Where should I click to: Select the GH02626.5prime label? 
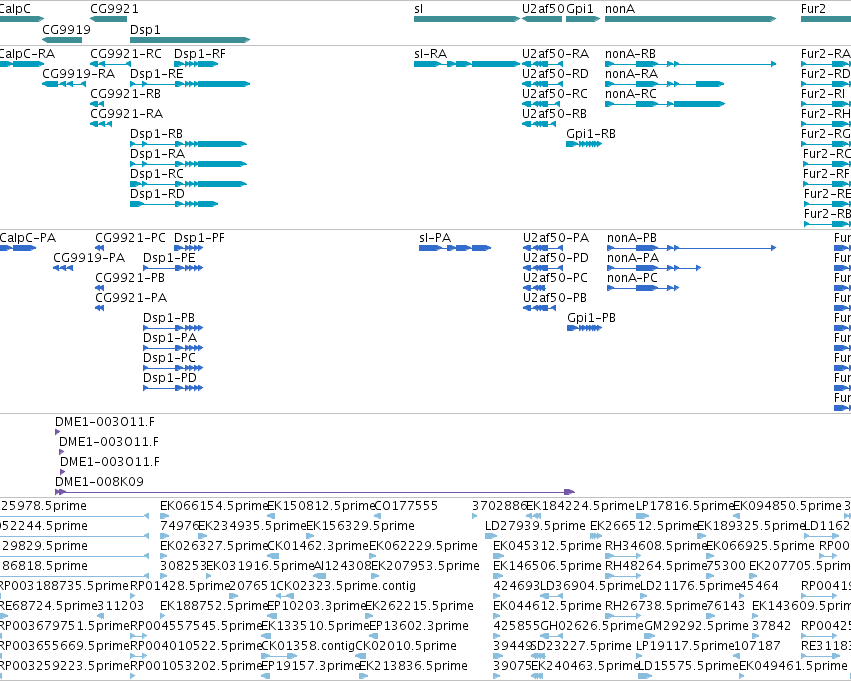point(592,626)
